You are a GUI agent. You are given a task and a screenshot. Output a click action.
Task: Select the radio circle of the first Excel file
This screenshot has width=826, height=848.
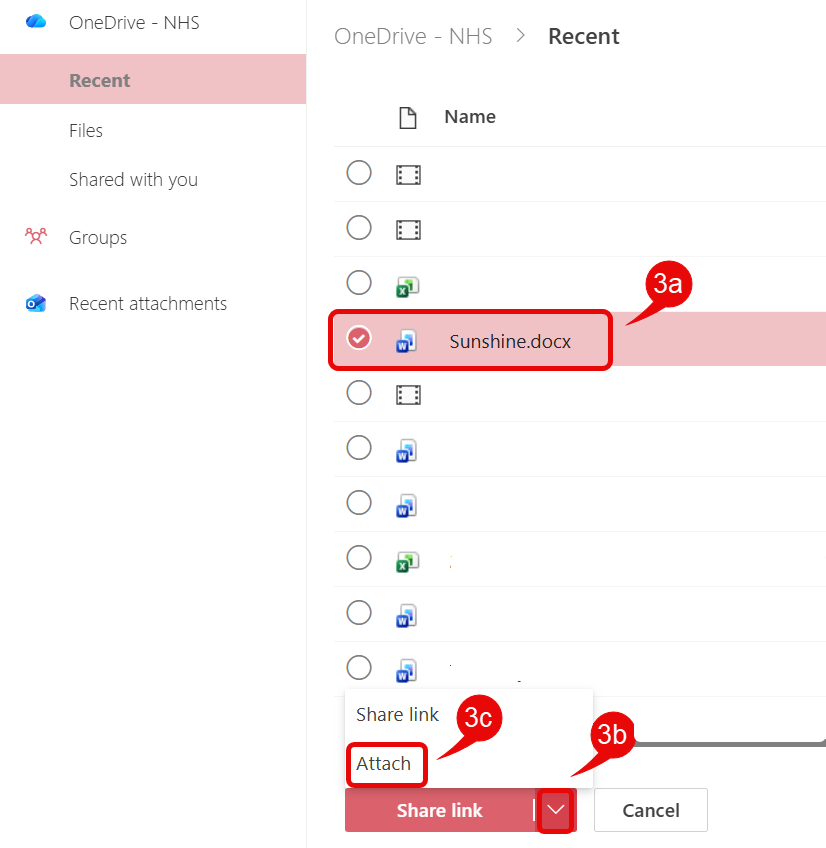pos(359,282)
